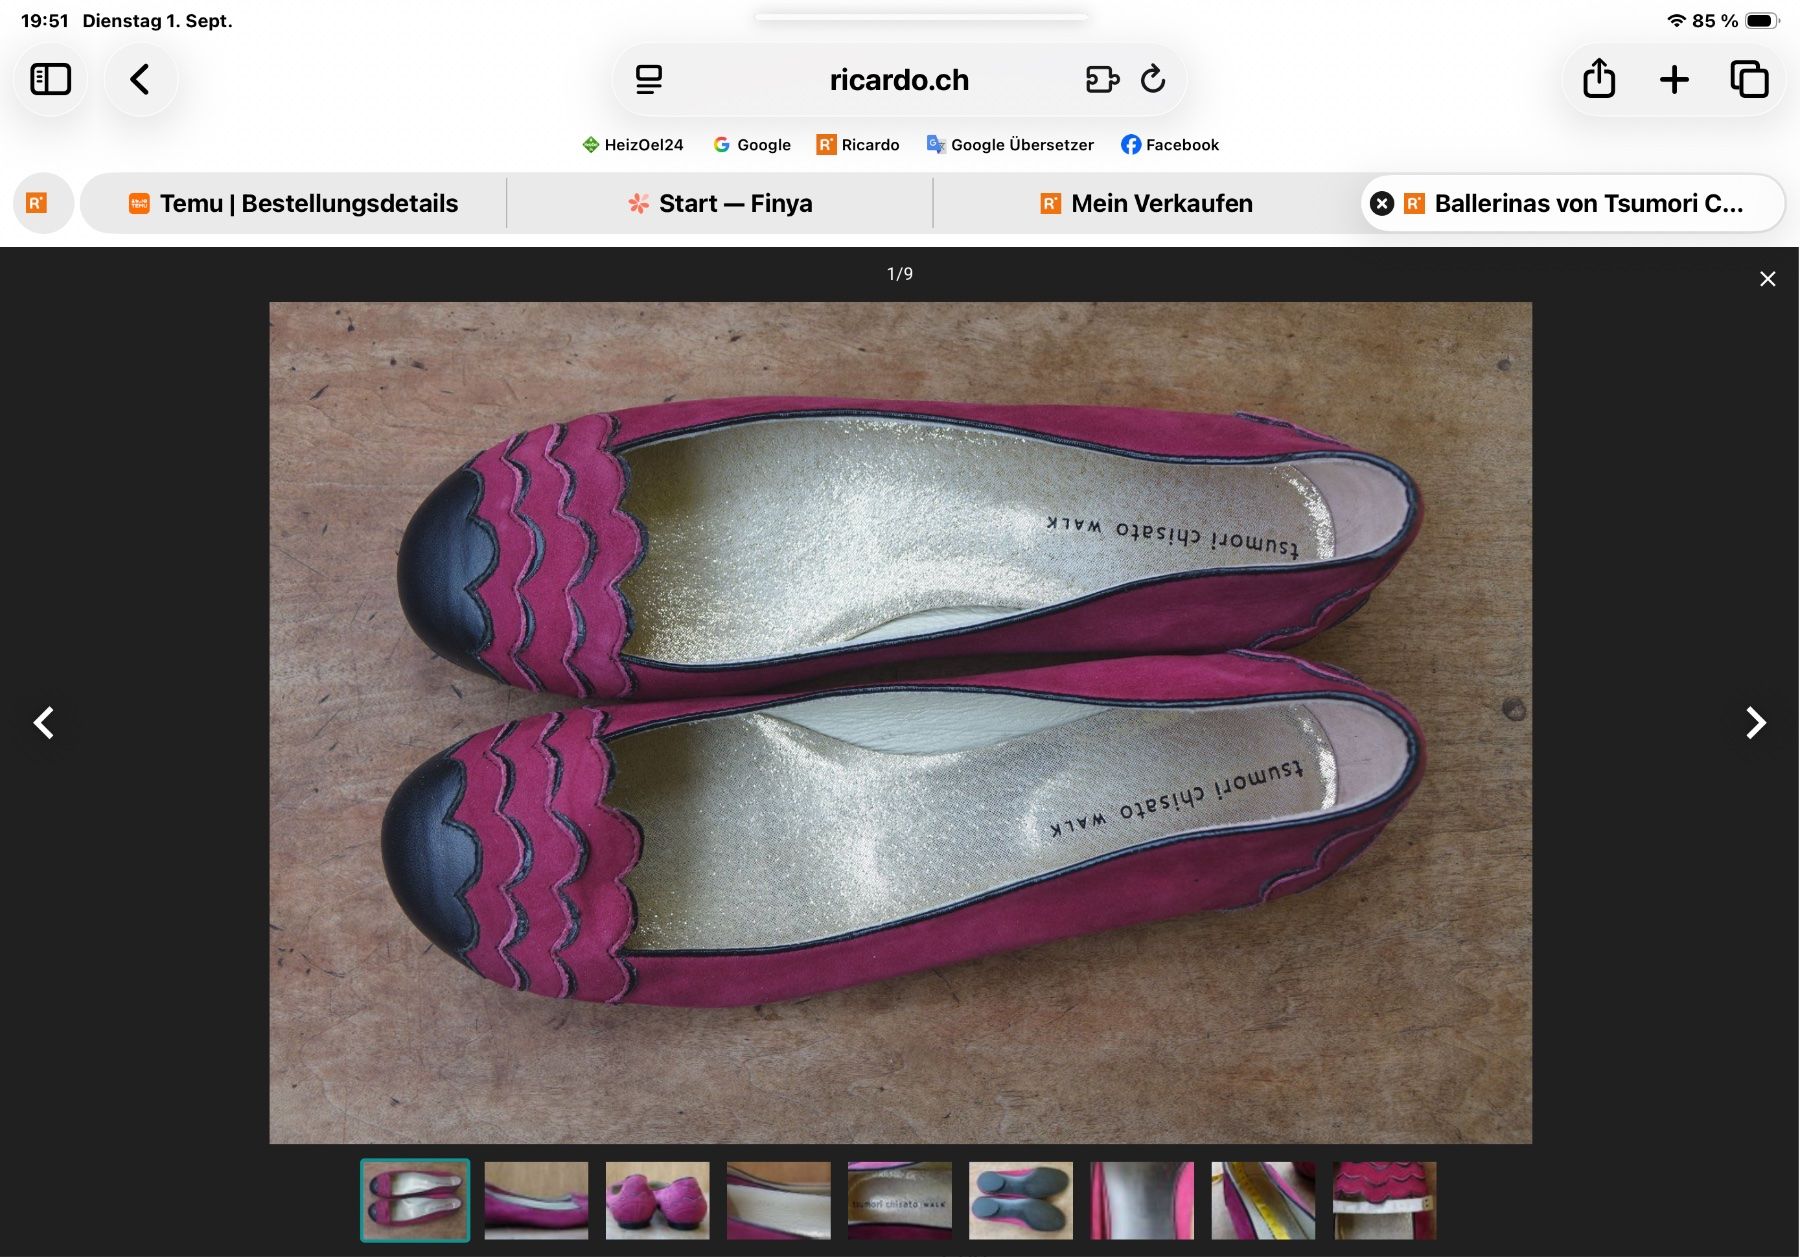Open the extensions icon in address bar
This screenshot has height=1257, width=1800.
point(1102,80)
